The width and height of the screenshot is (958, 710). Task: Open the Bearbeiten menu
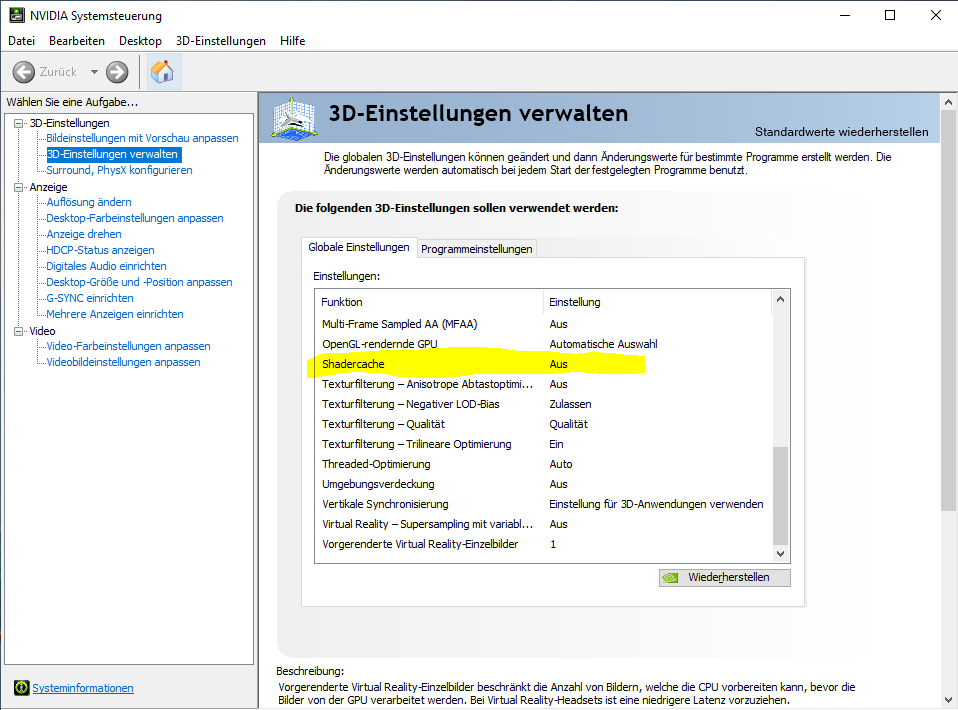point(77,41)
